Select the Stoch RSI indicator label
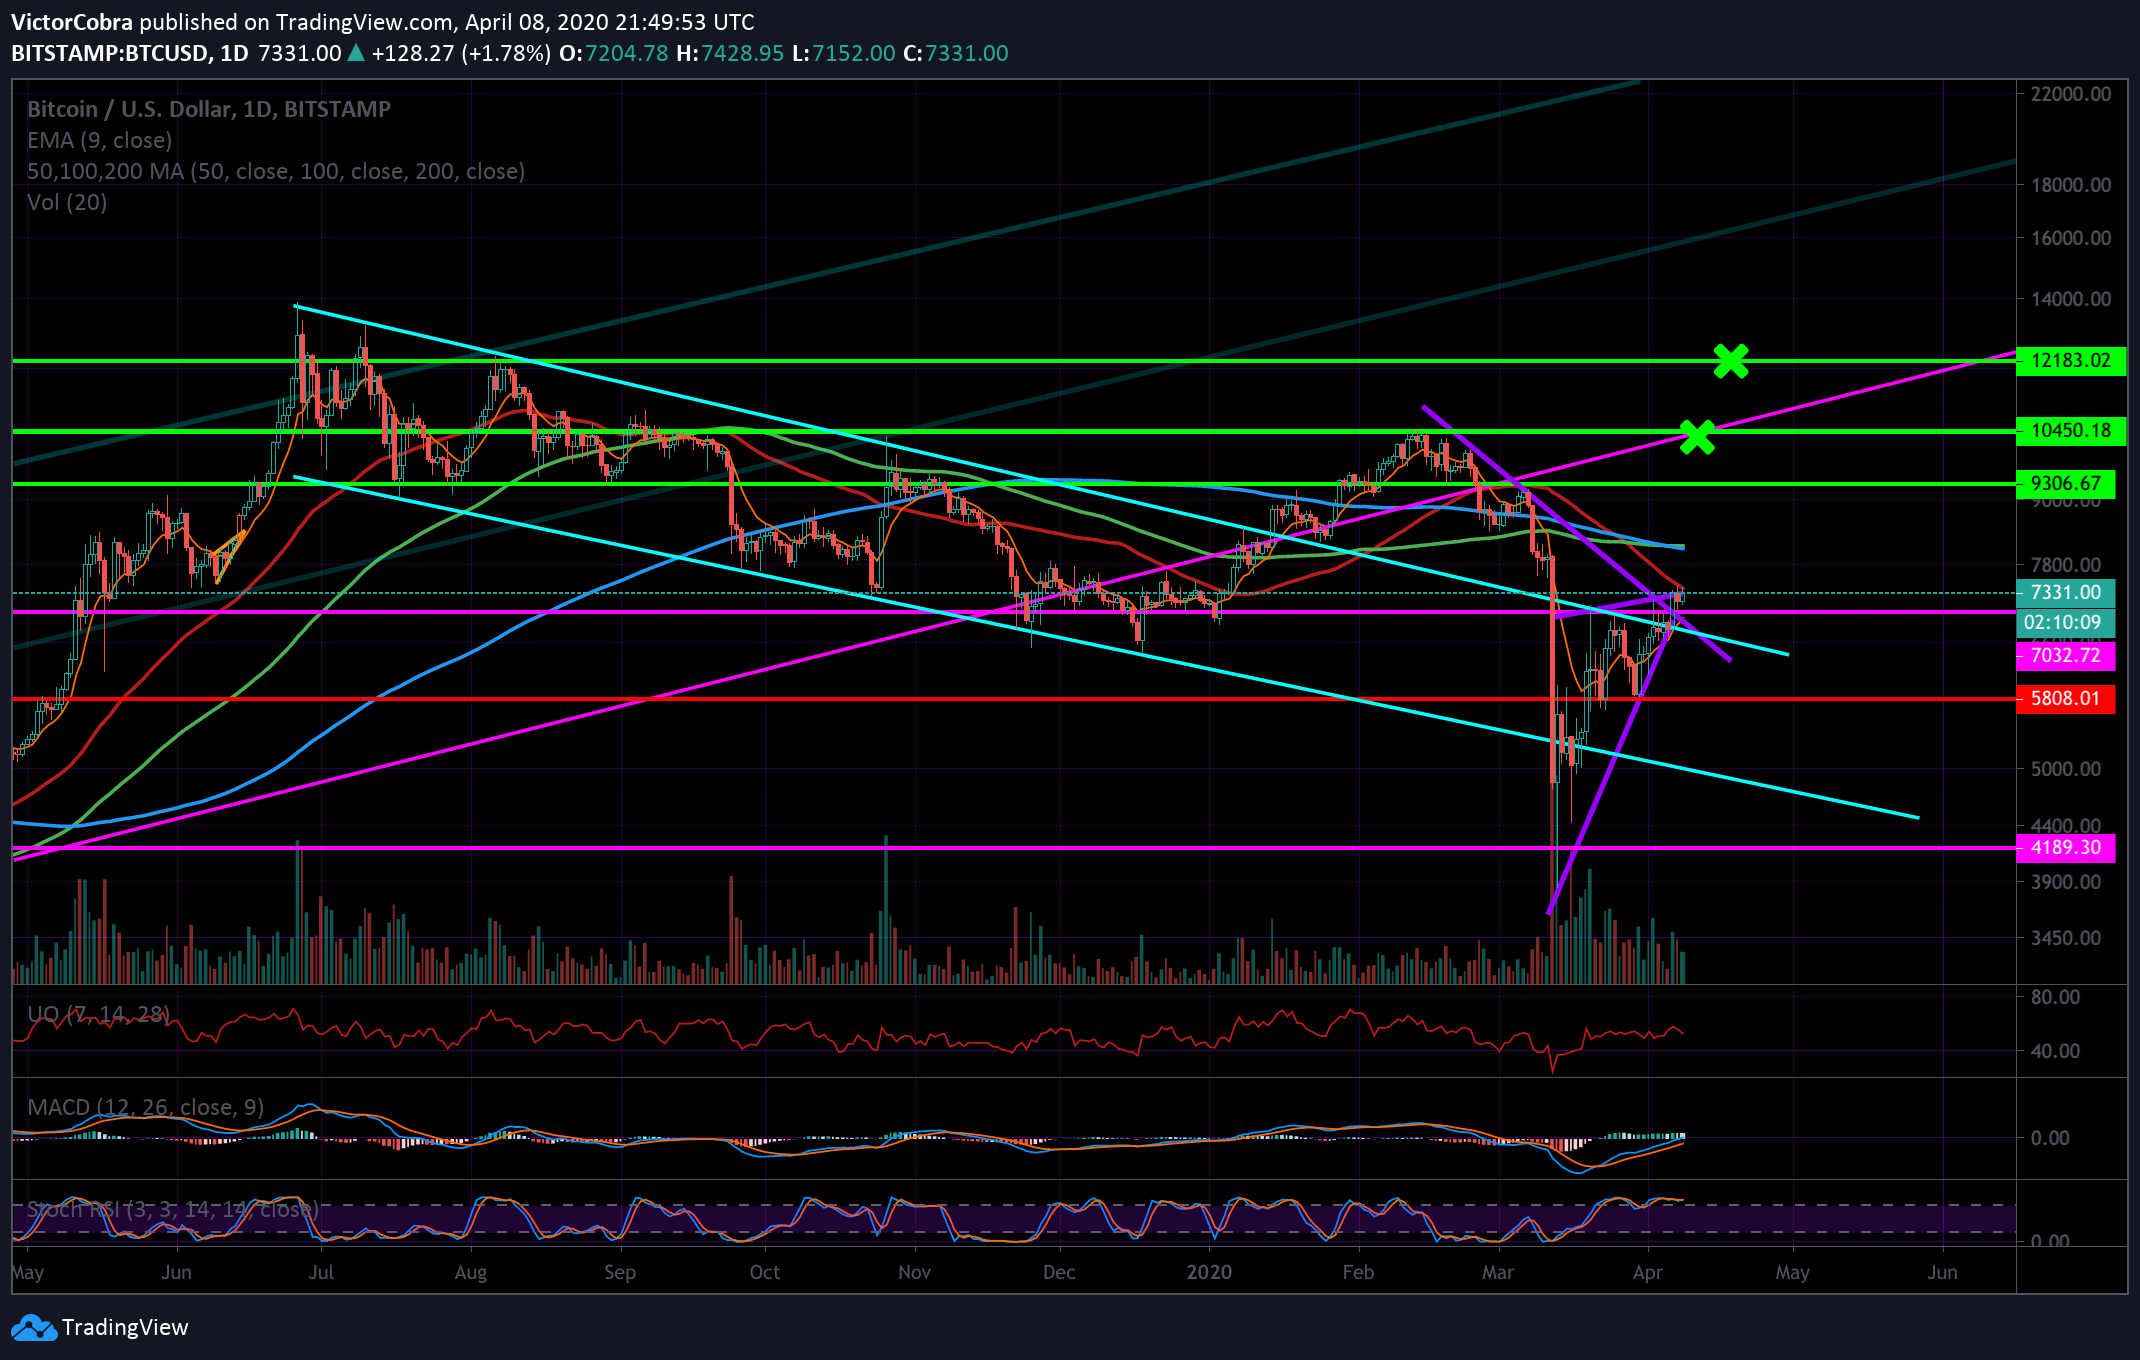This screenshot has height=1360, width=2140. (x=173, y=1209)
